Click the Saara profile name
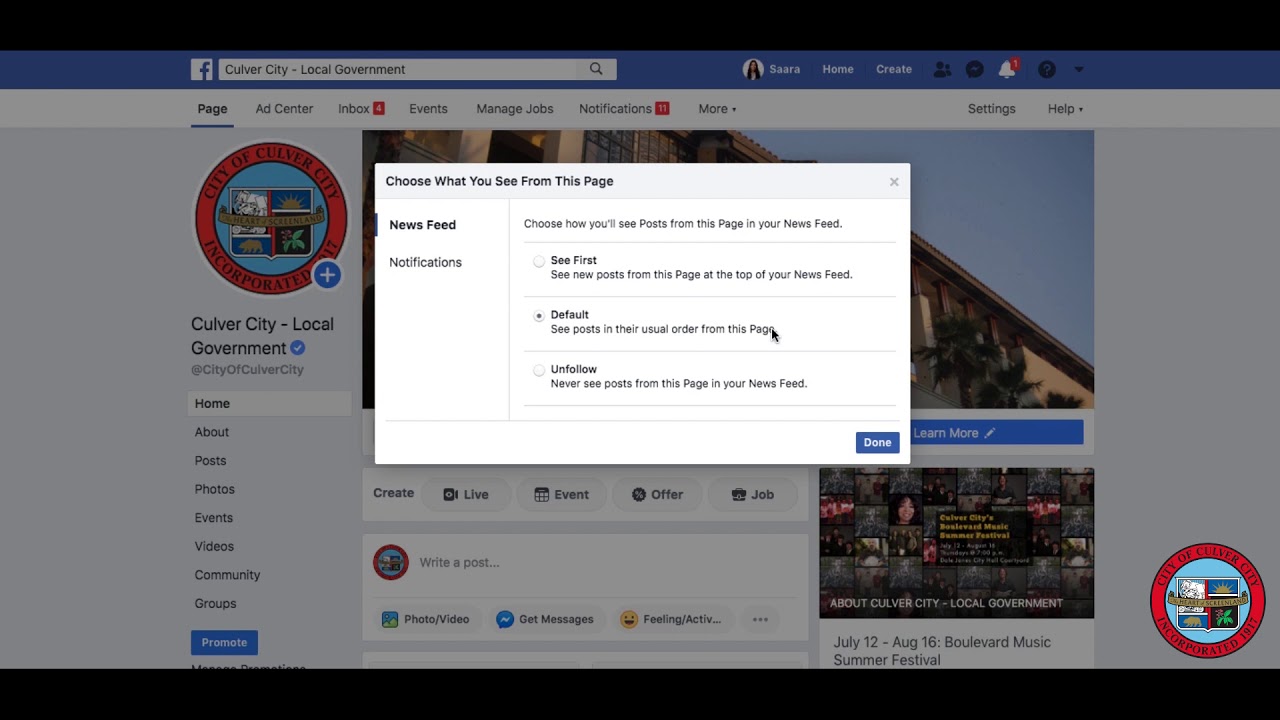This screenshot has height=720, width=1280. pos(785,69)
